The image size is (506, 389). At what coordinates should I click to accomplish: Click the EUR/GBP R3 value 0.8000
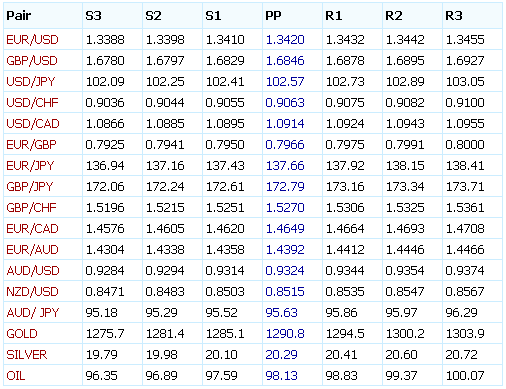tap(465, 145)
